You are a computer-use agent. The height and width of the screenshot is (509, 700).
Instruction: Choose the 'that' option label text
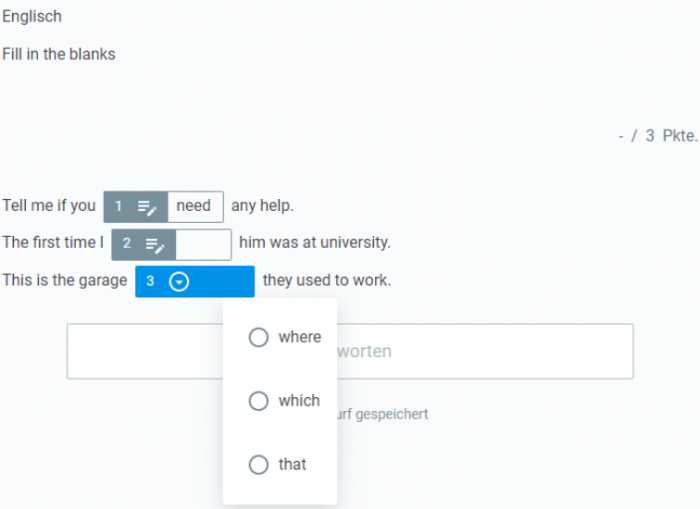[x=292, y=464]
